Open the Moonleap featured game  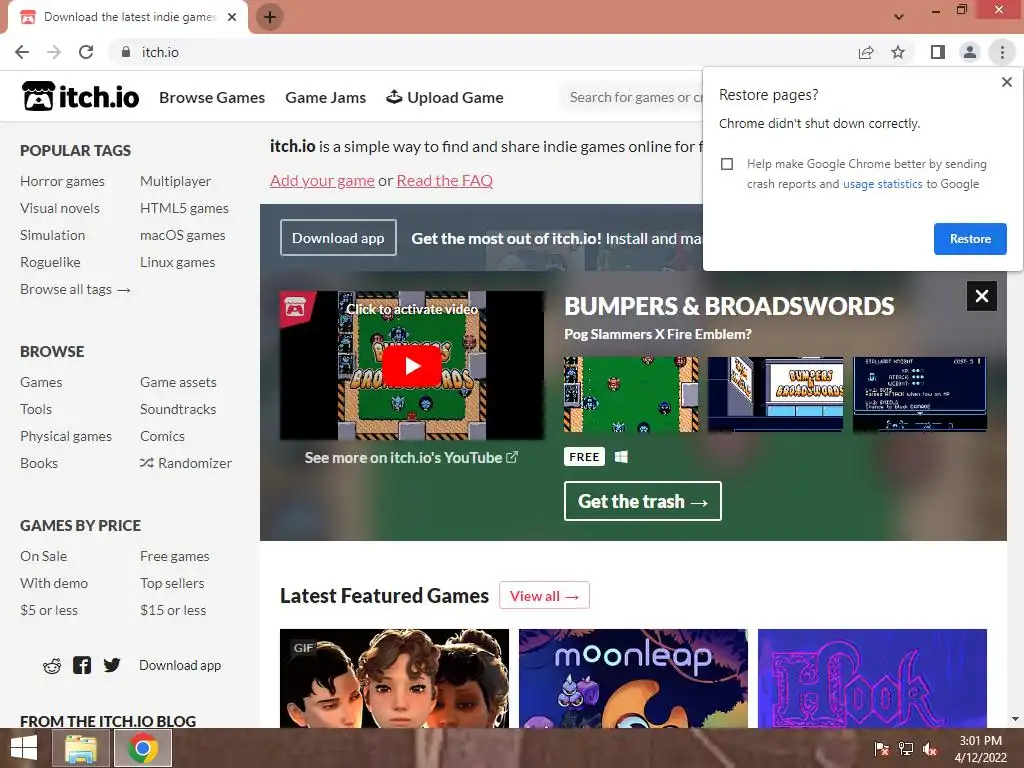633,679
